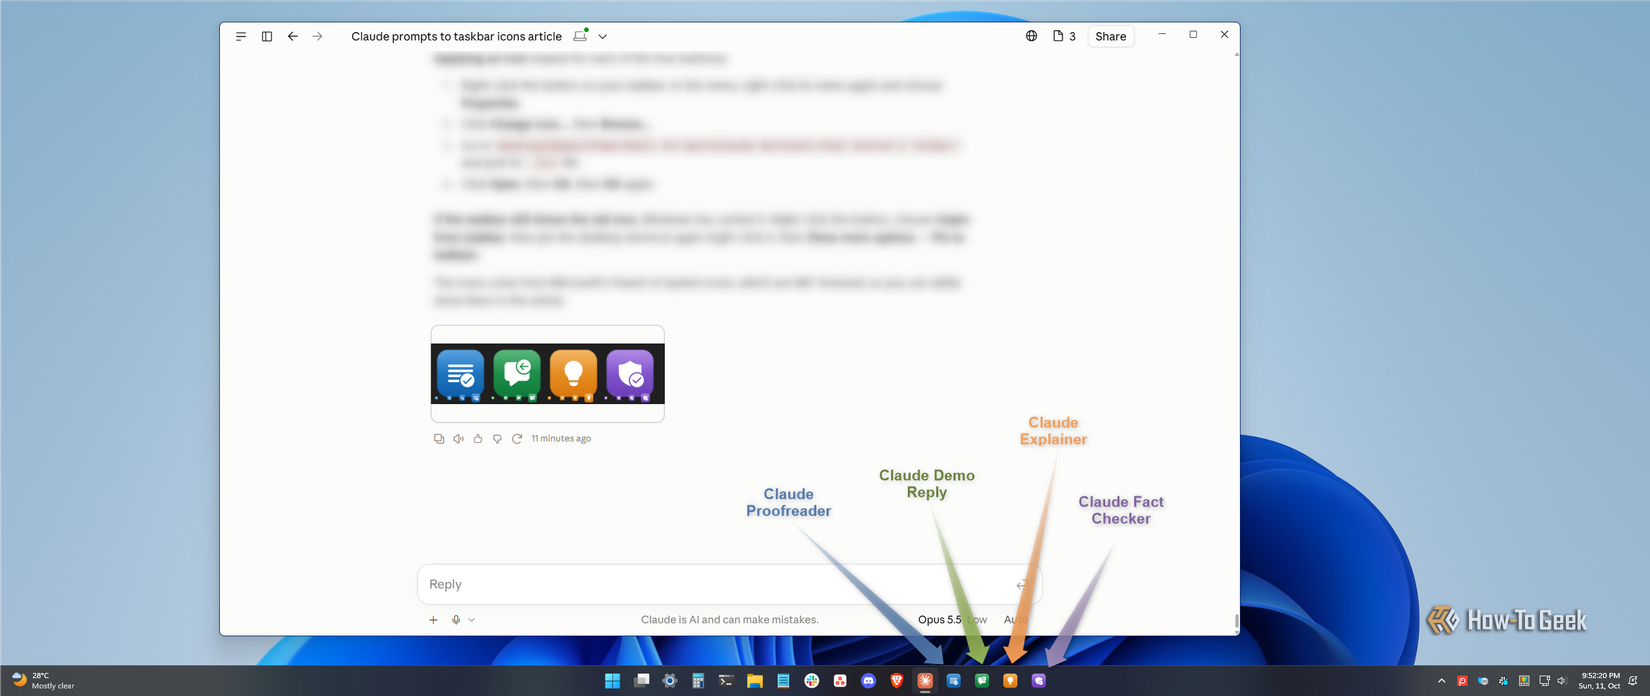The image size is (1650, 696).
Task: Toggle the sidebar panel icon
Action: [x=267, y=36]
